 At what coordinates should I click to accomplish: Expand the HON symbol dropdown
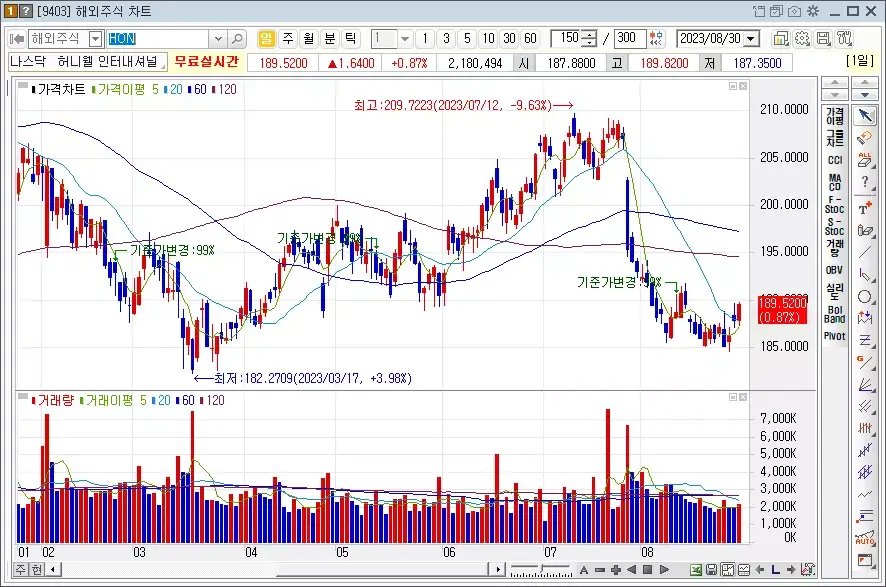click(x=218, y=39)
